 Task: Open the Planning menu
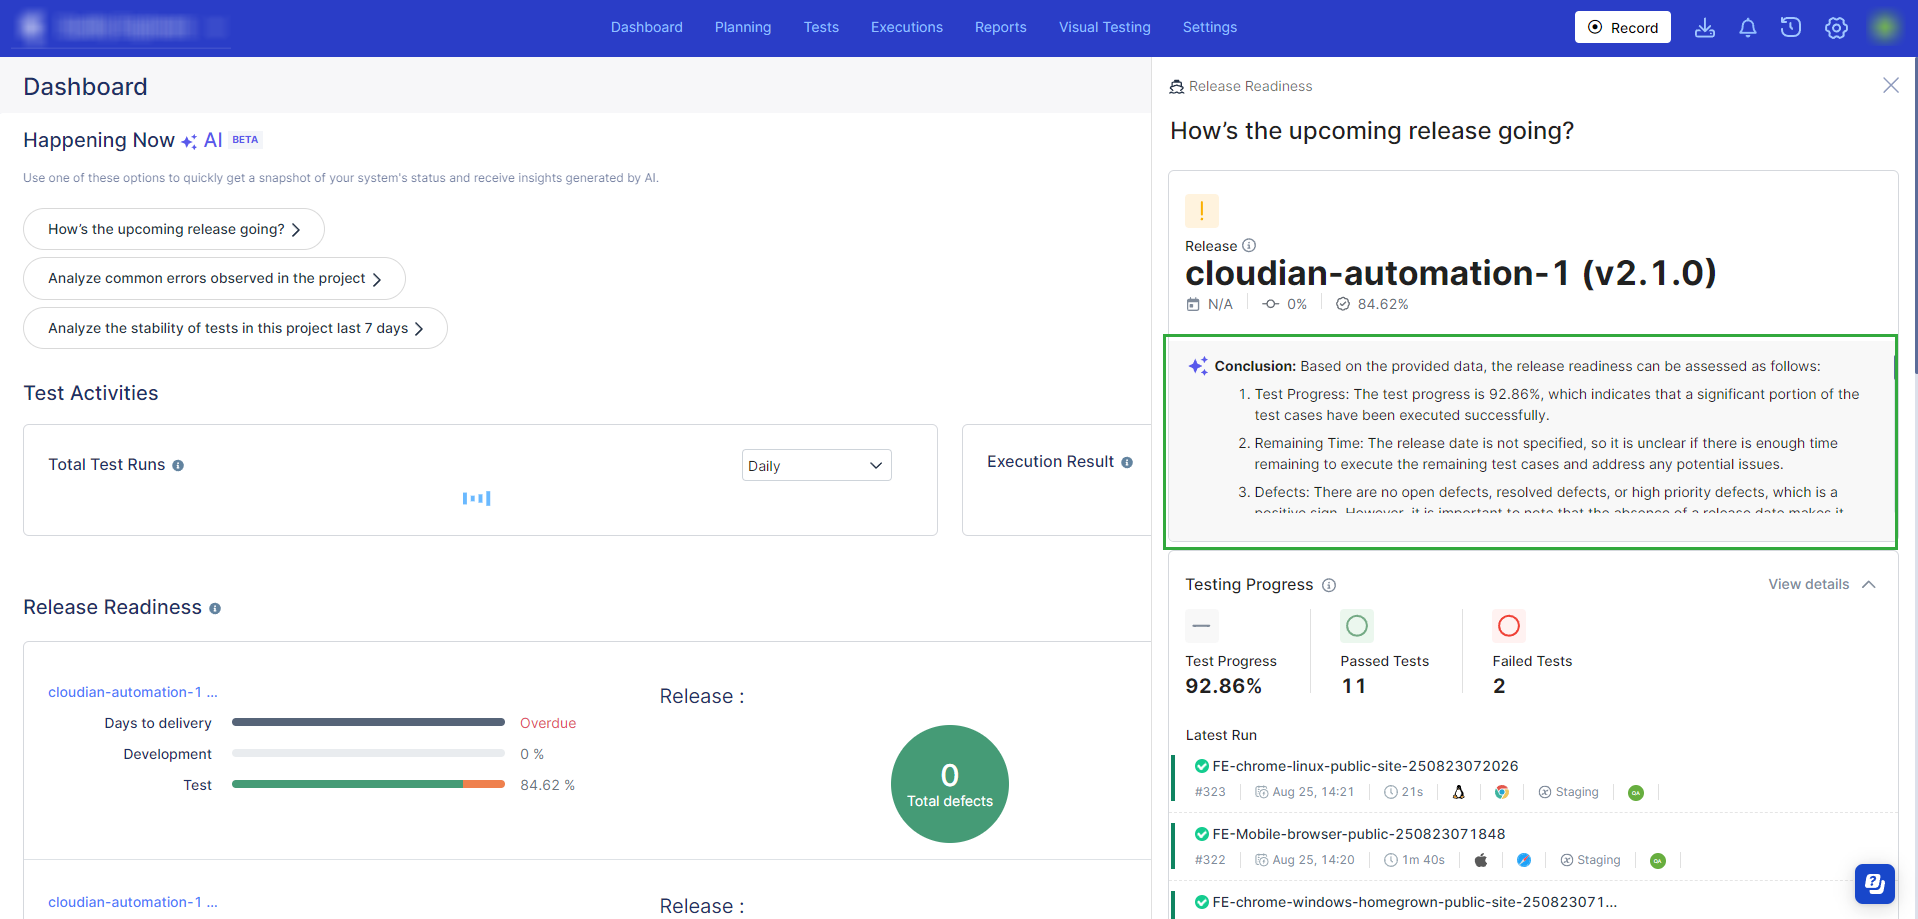click(x=742, y=27)
